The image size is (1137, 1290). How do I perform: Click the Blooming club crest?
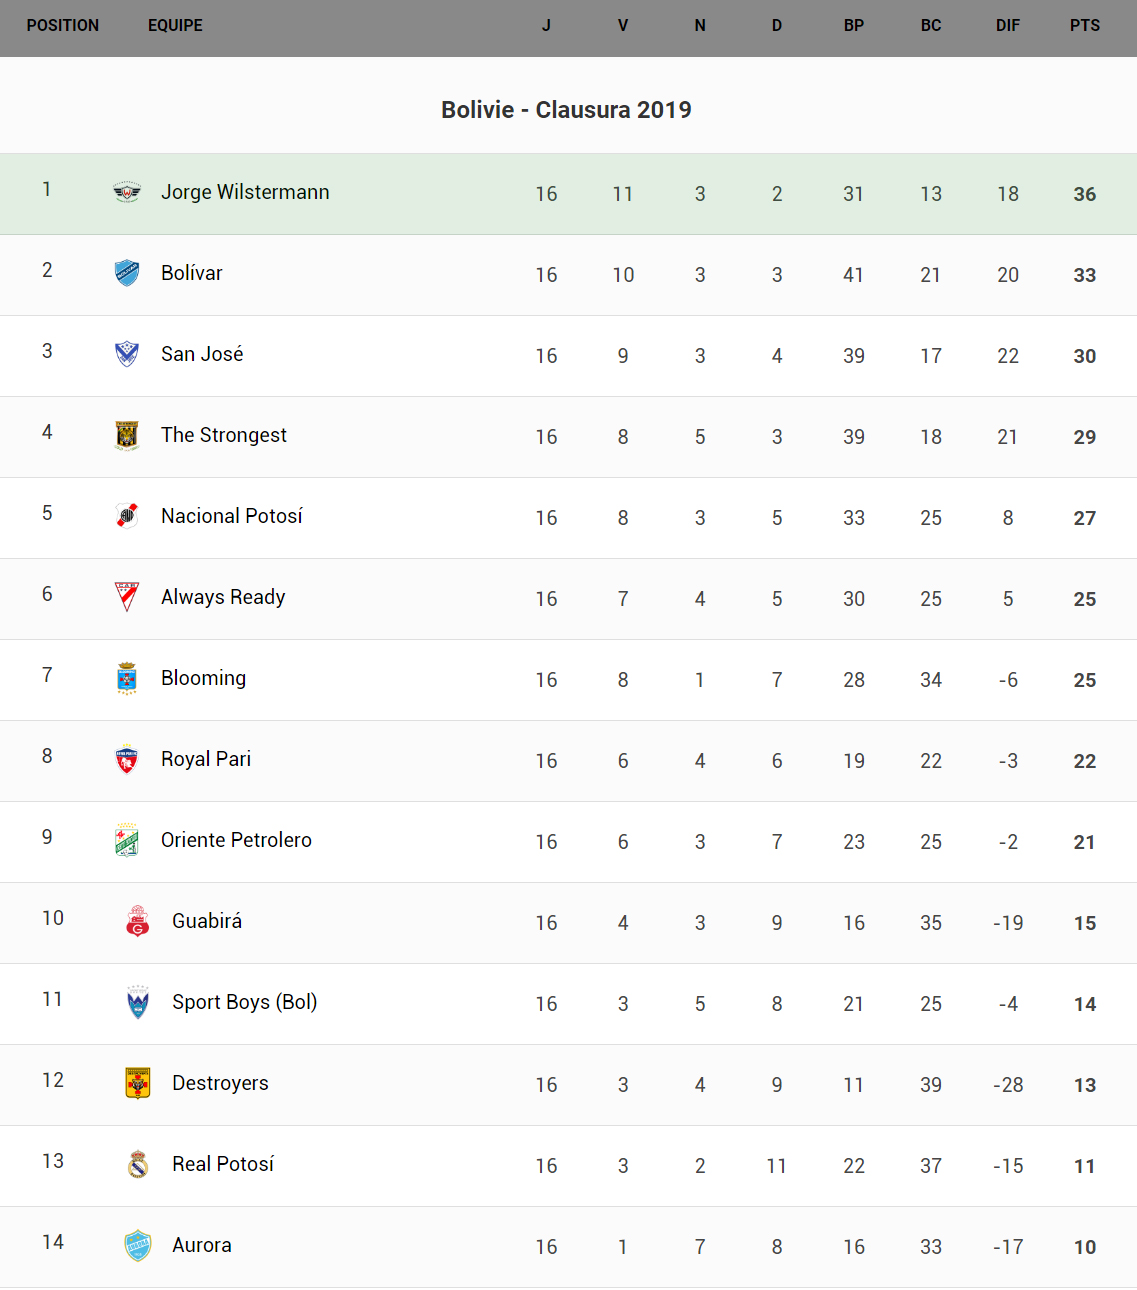127,678
